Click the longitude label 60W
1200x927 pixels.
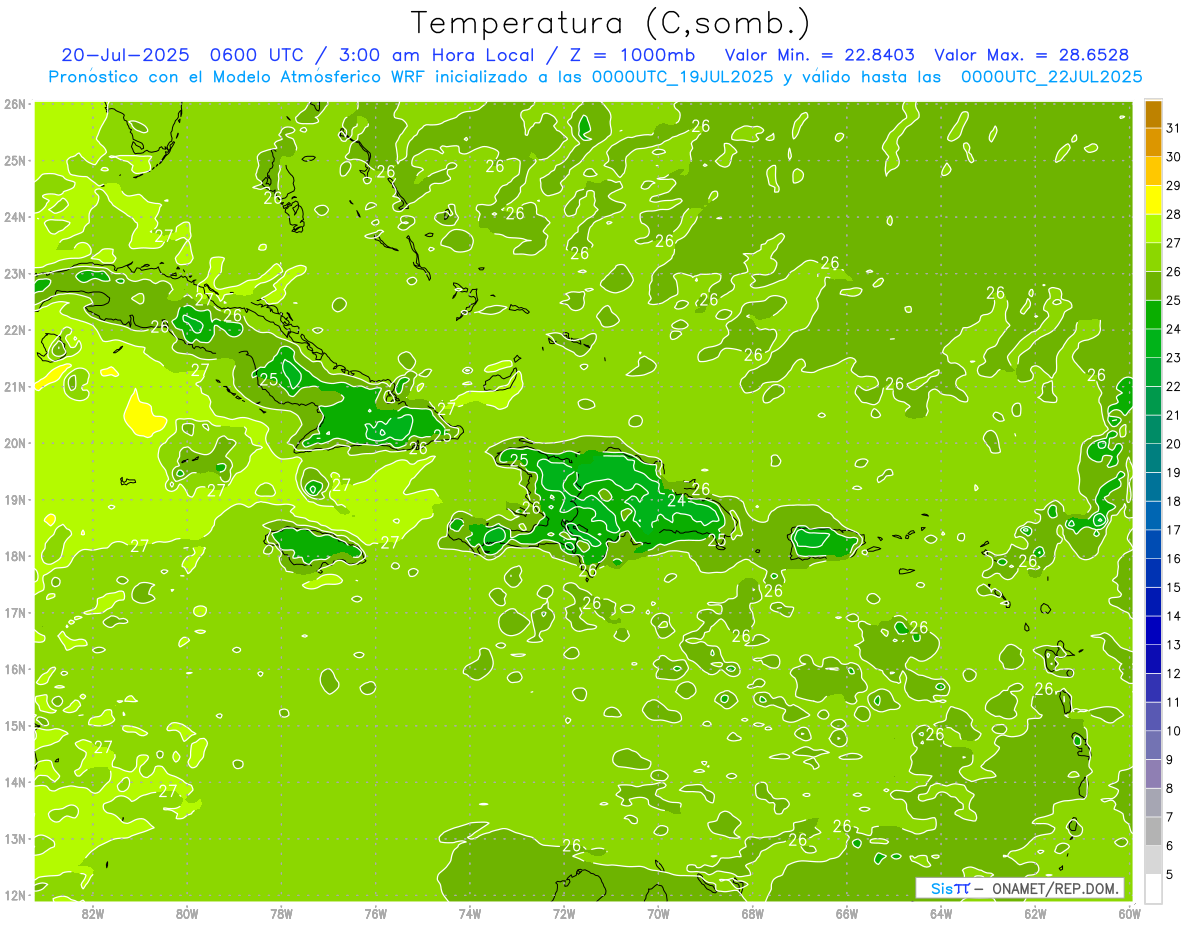click(1130, 913)
